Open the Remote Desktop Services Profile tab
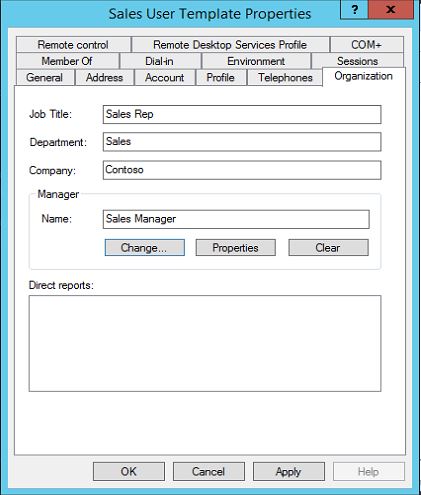421x495 pixels. (x=230, y=45)
